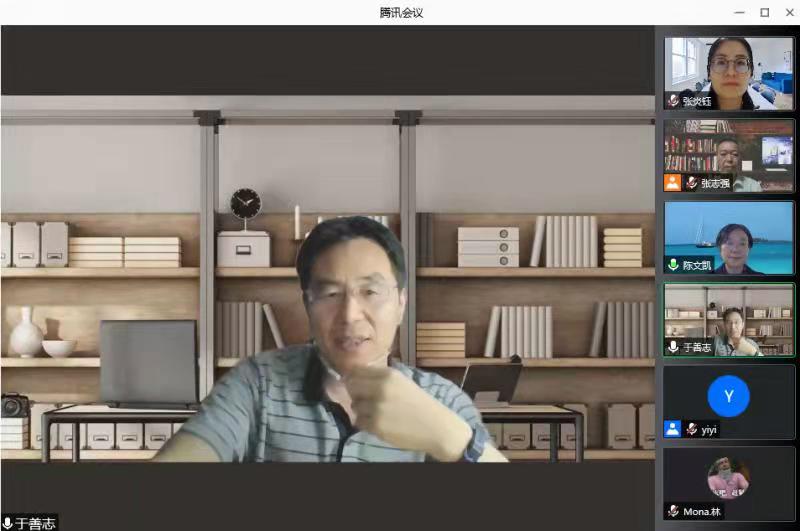Screen dimensions: 800x531
Task: Minimize the 腾讯会议 window
Action: [740, 12]
